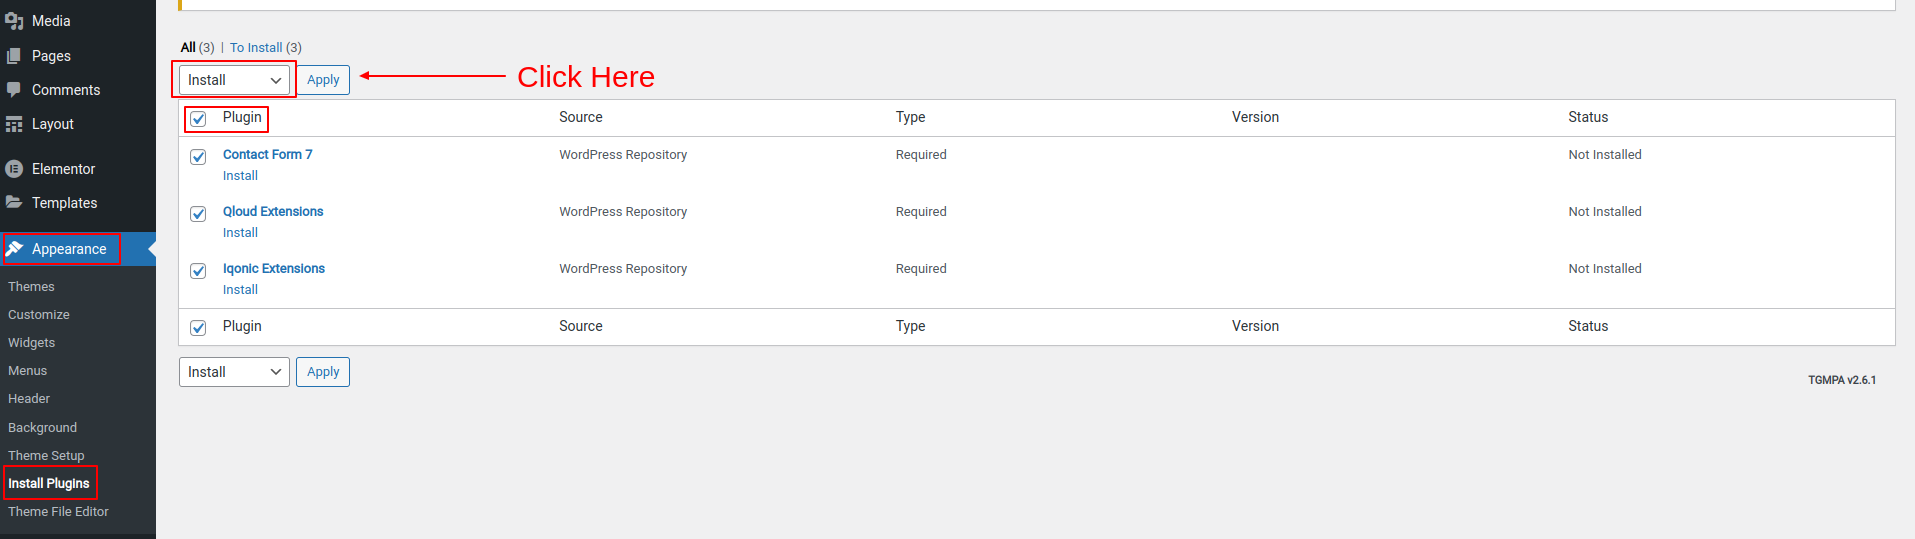Filter by To Install link

256,48
